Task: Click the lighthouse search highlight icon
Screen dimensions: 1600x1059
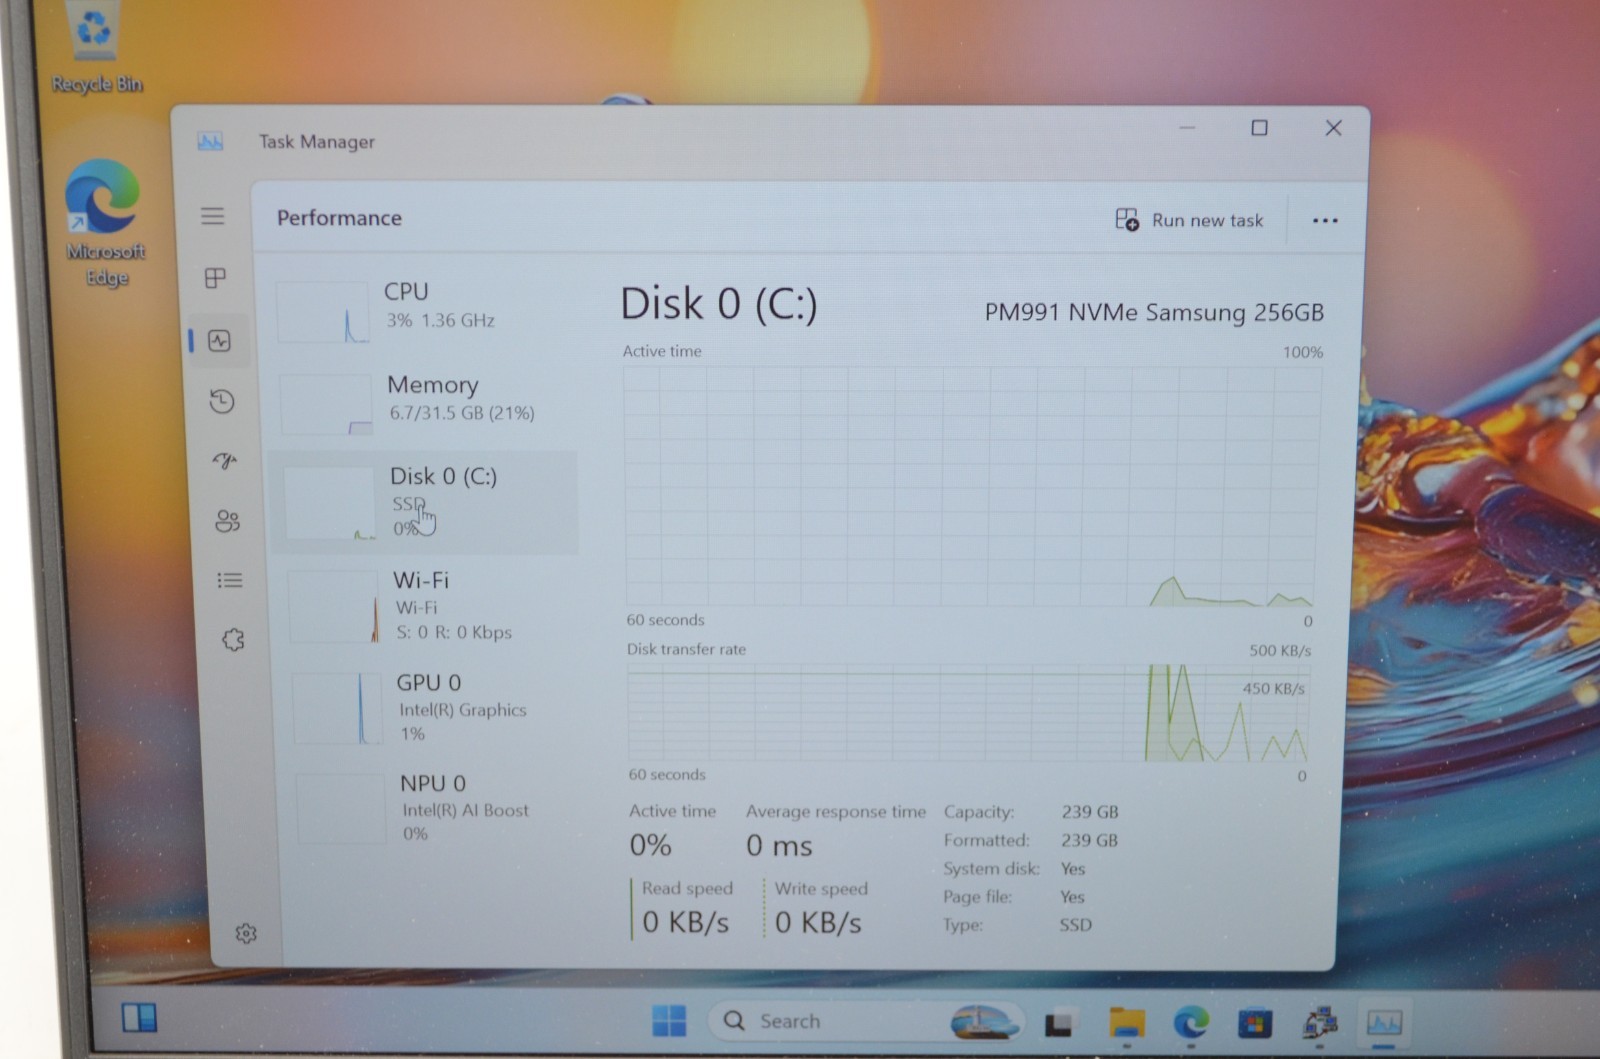Action: coord(985,1021)
